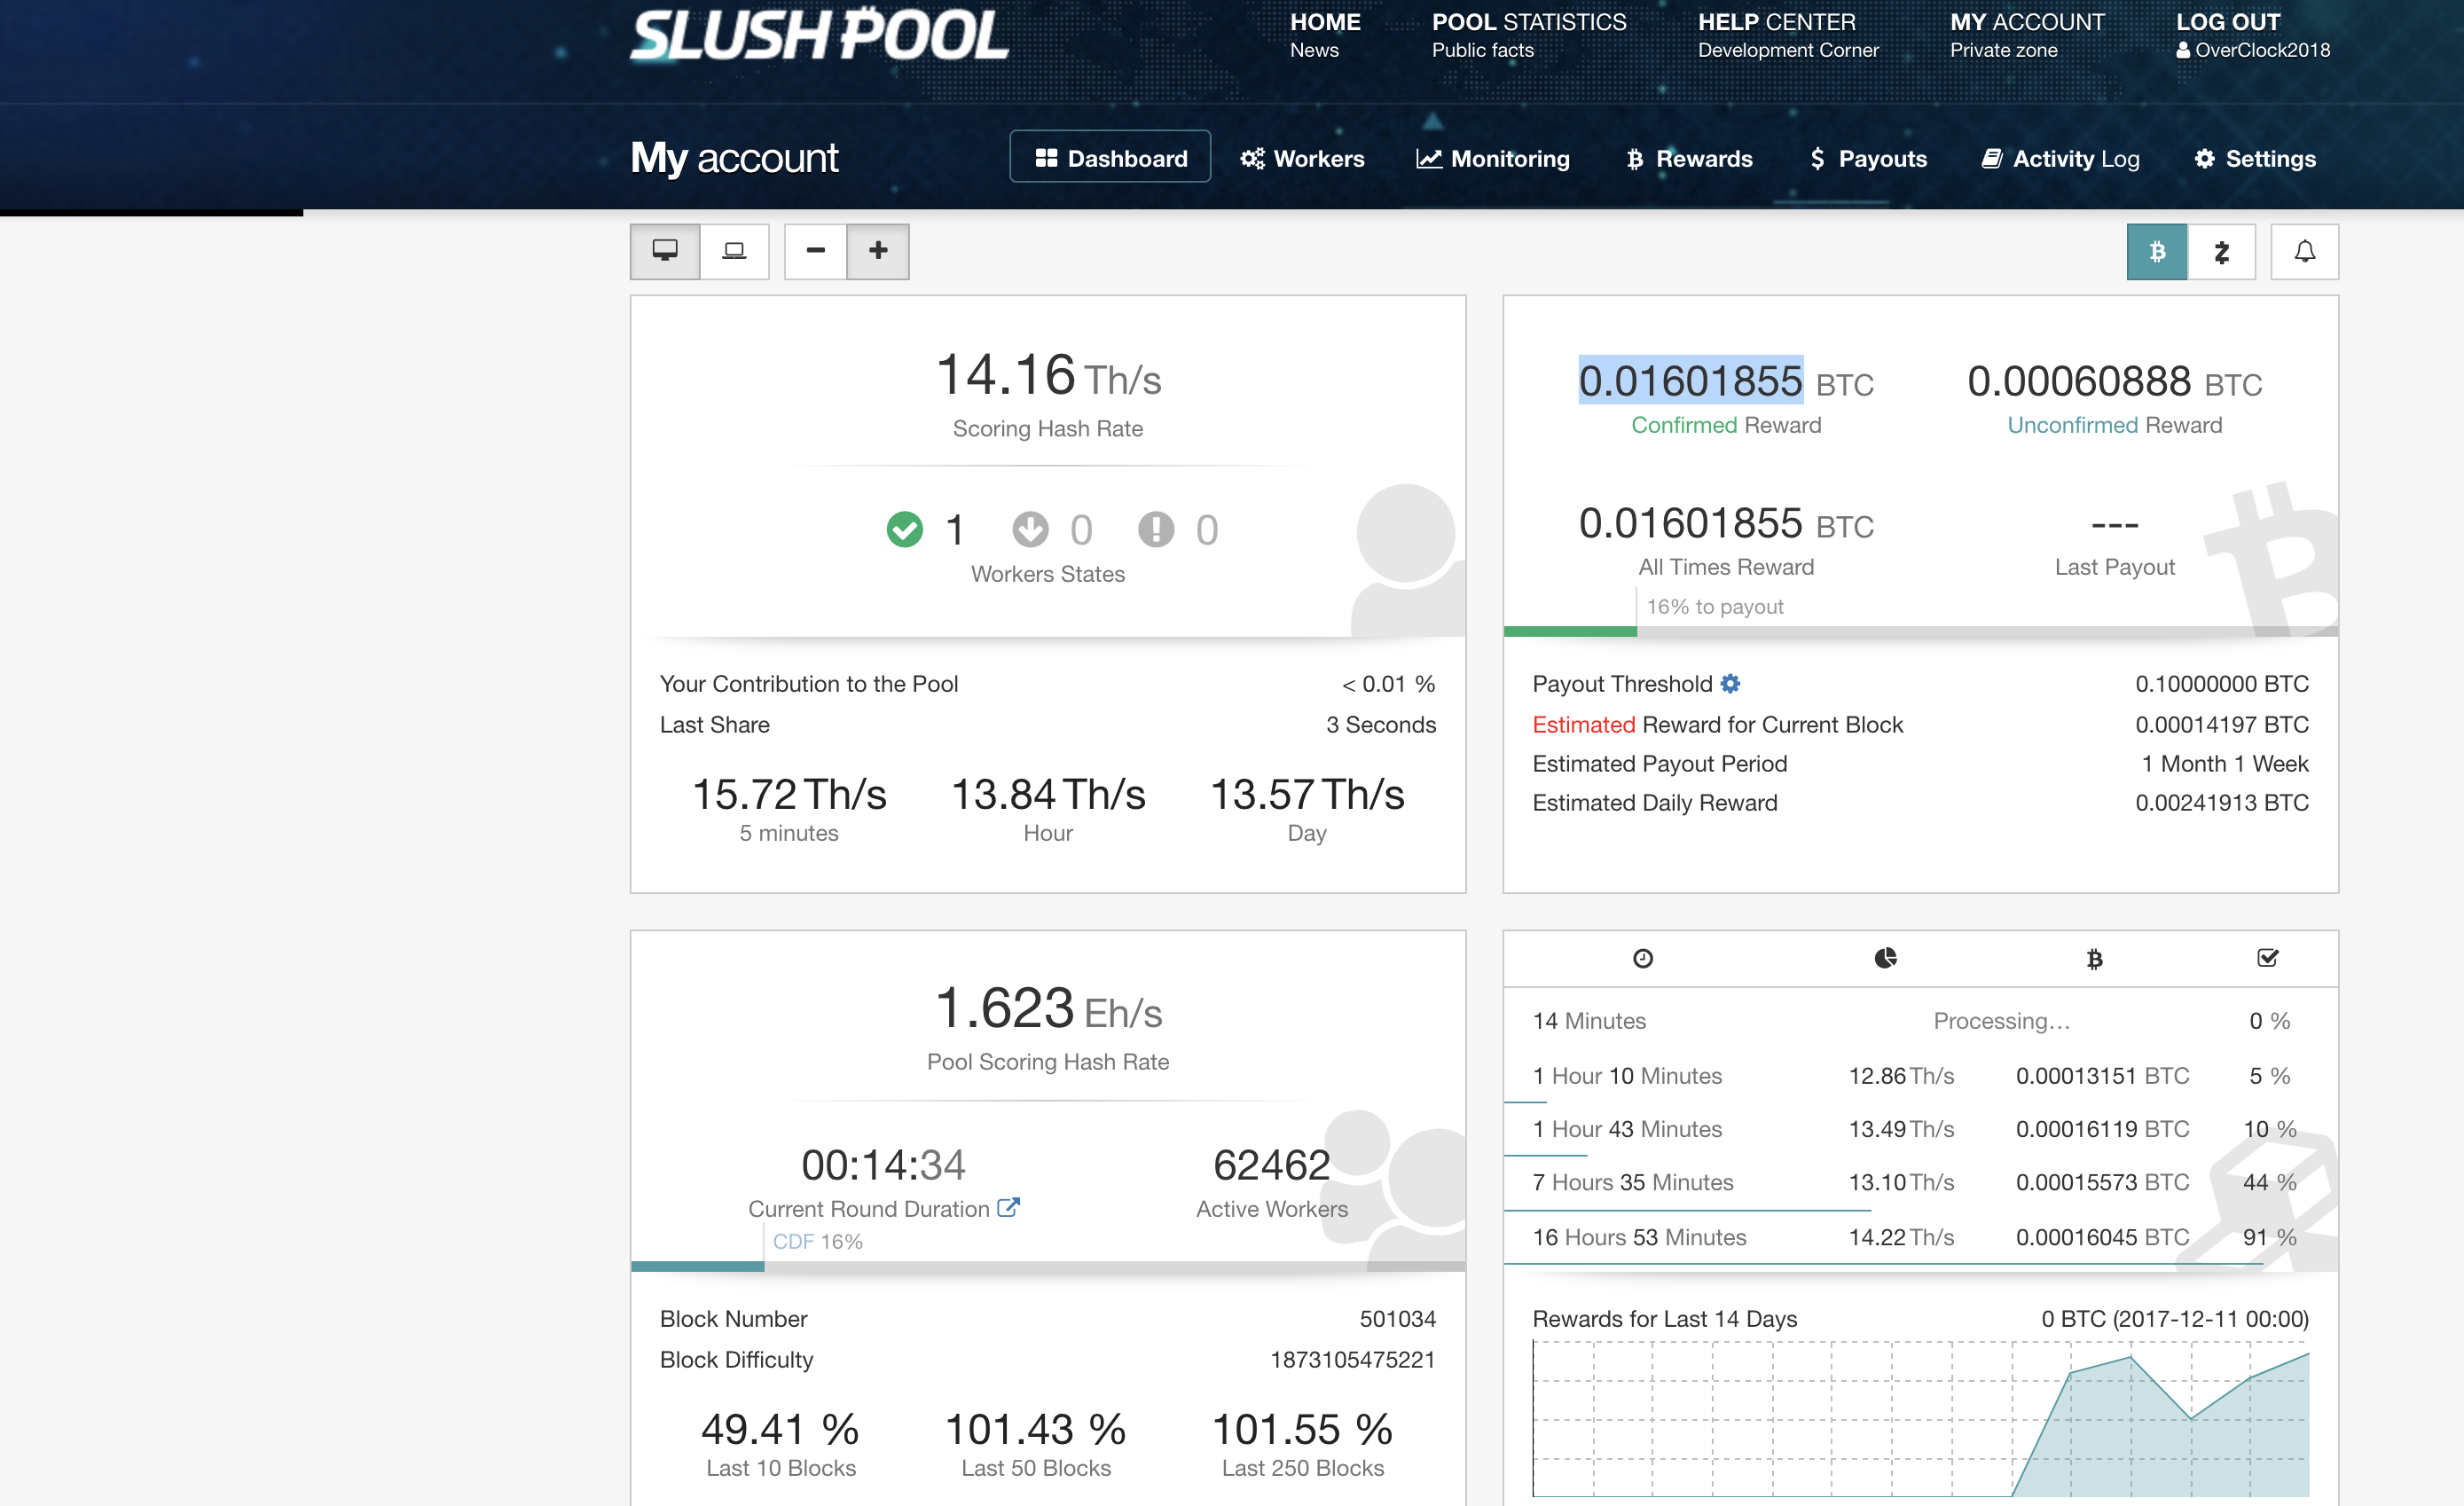Click the All Times Reward 0.01601855 value
The image size is (2464, 1506).
pos(1690,522)
